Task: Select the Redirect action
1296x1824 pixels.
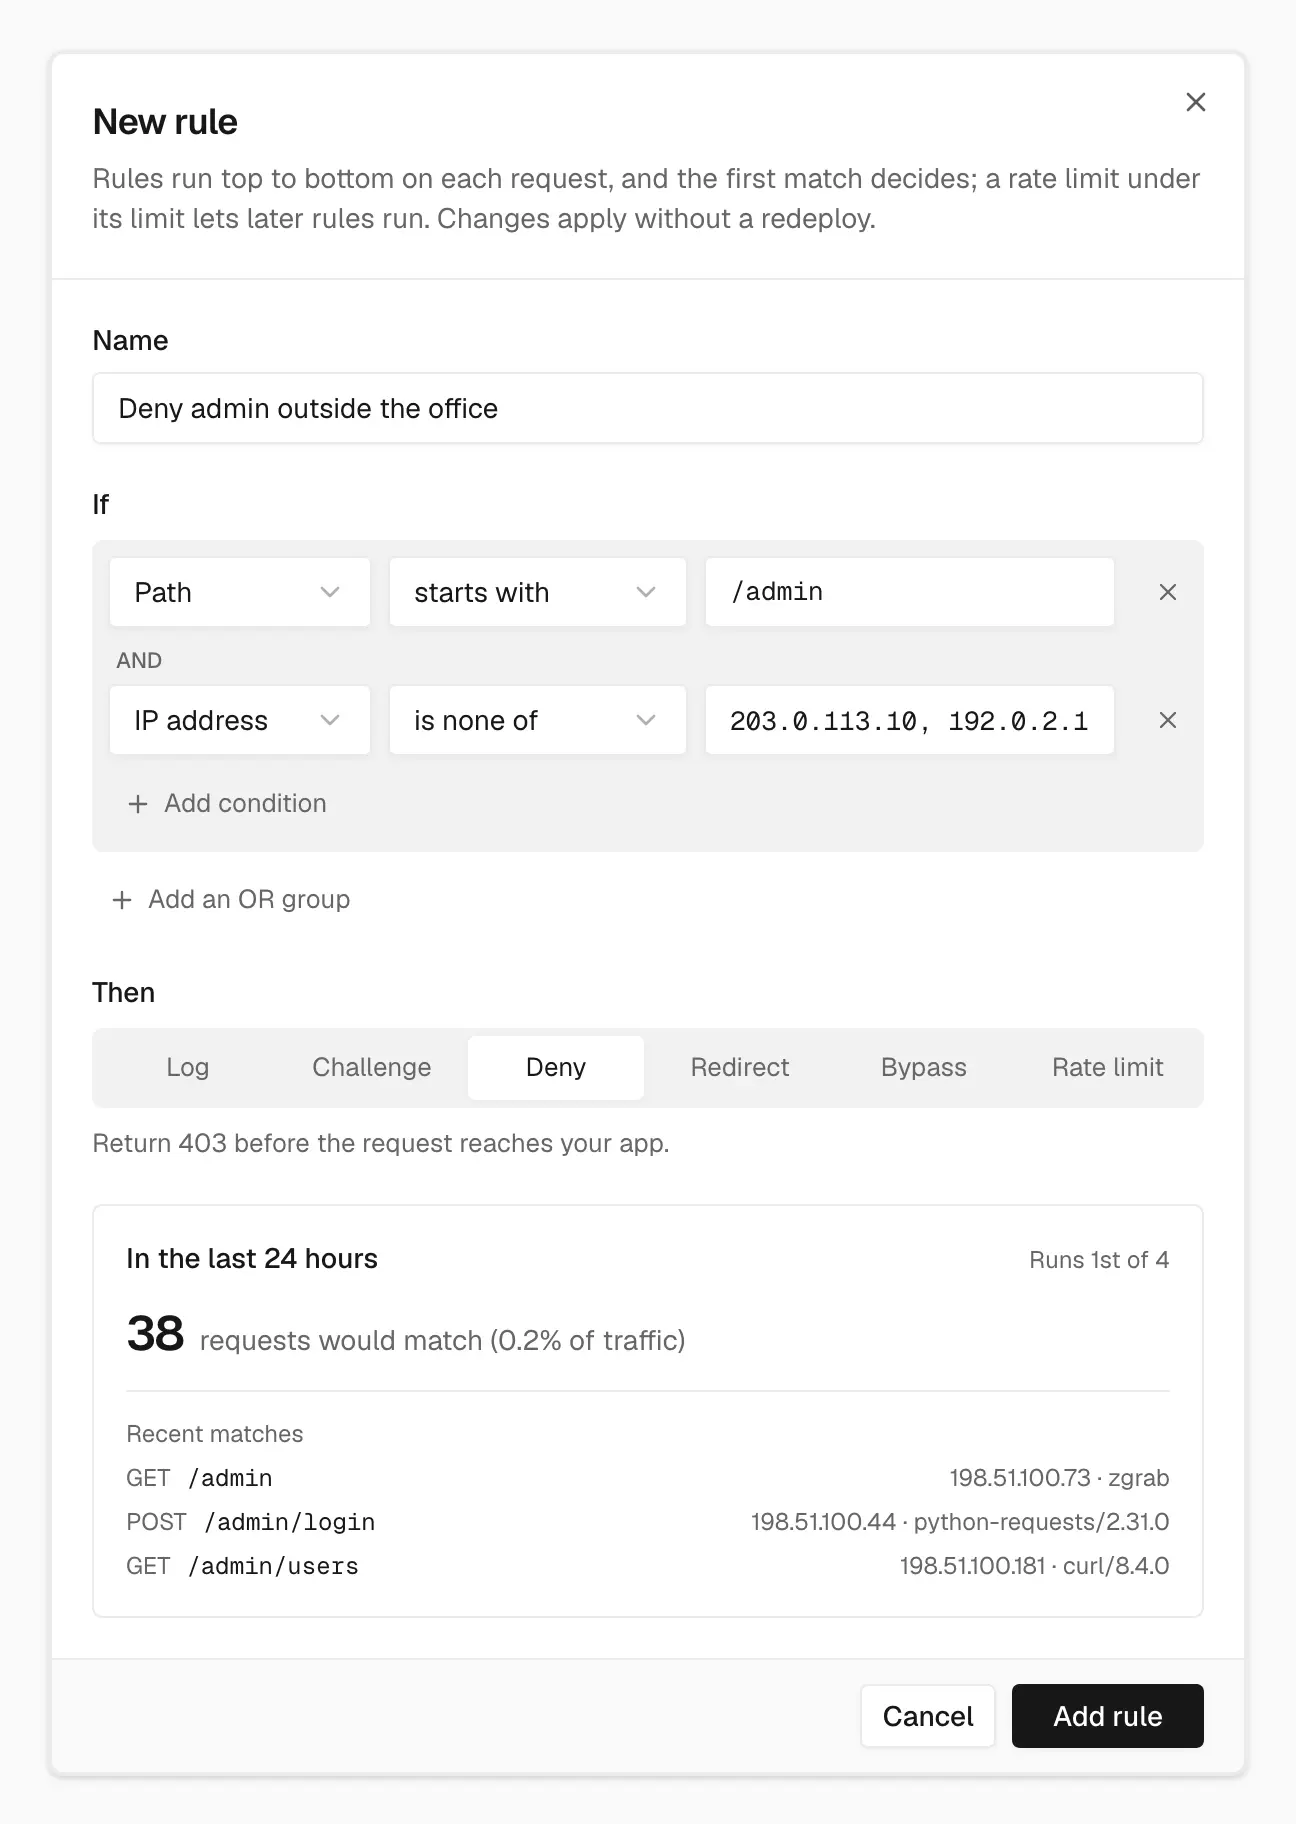Action: click(x=740, y=1068)
